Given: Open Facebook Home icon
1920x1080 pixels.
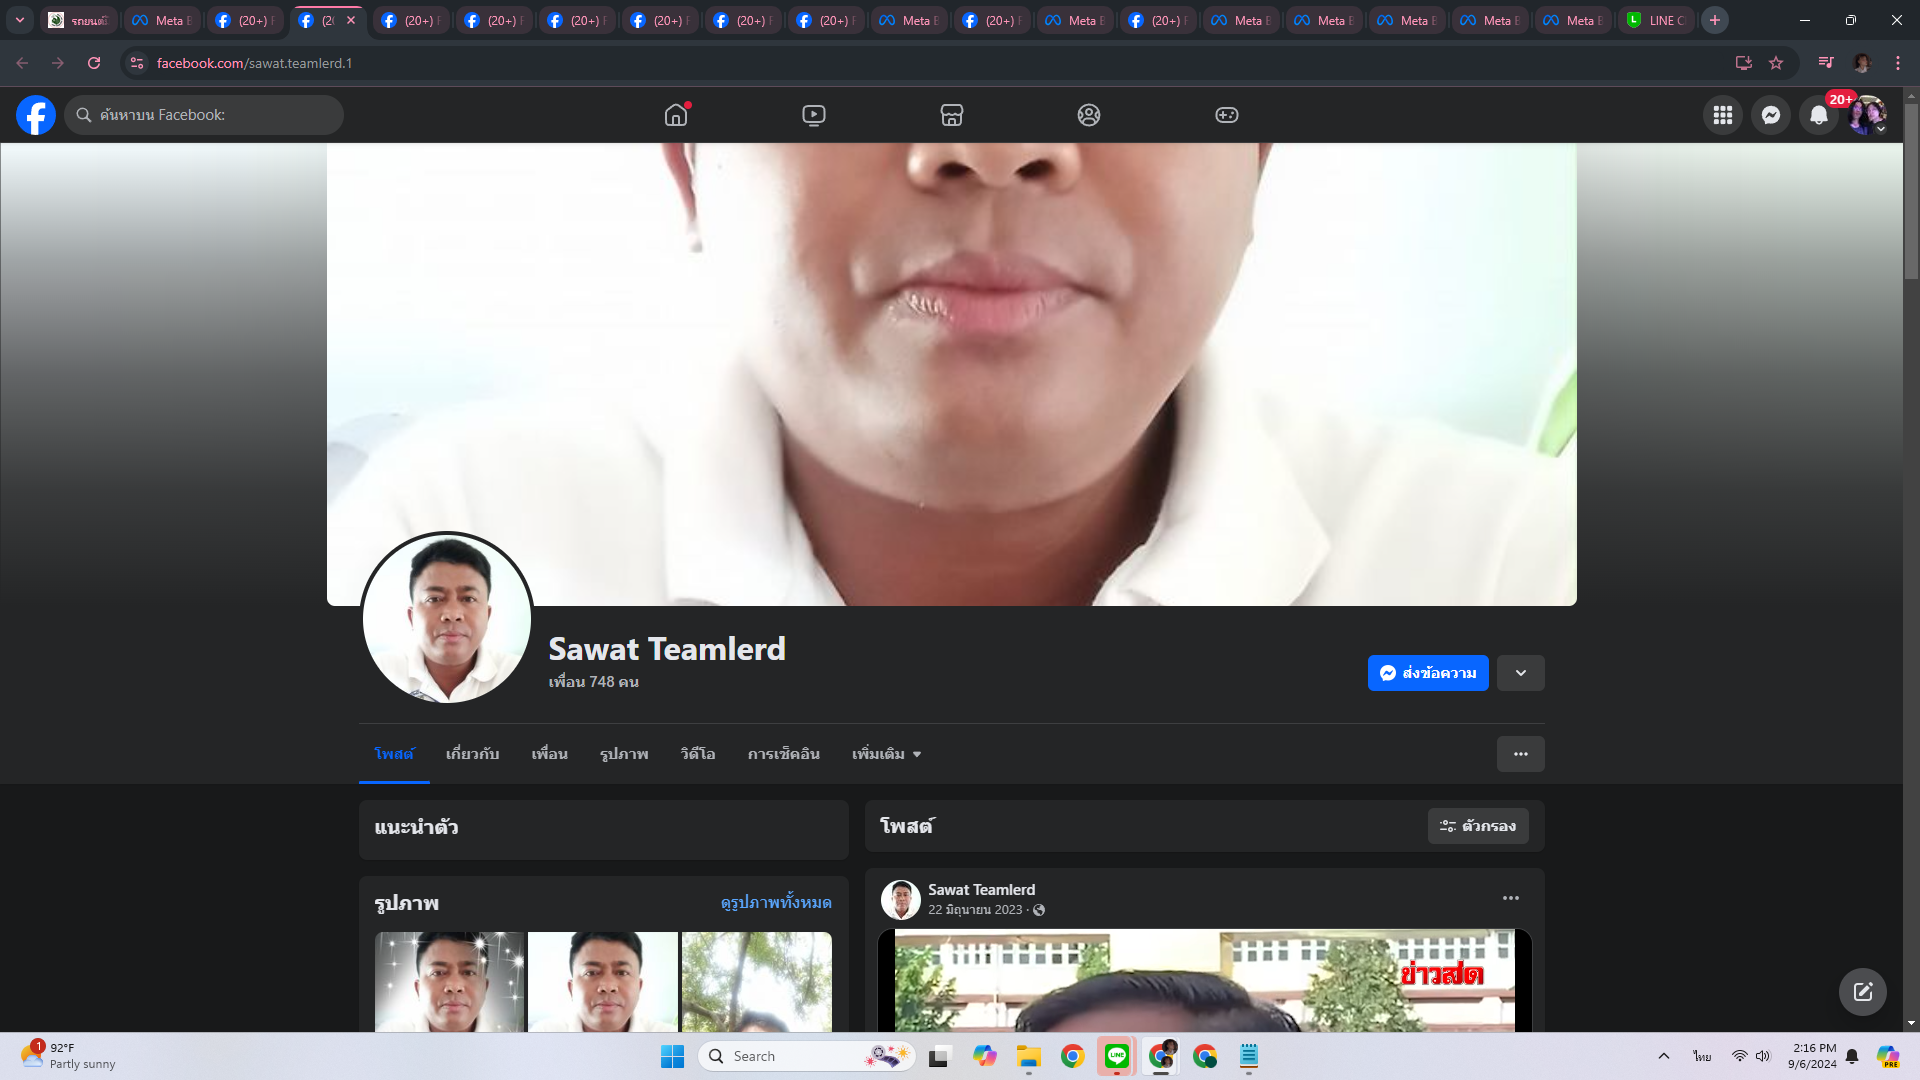Looking at the screenshot, I should coord(676,115).
